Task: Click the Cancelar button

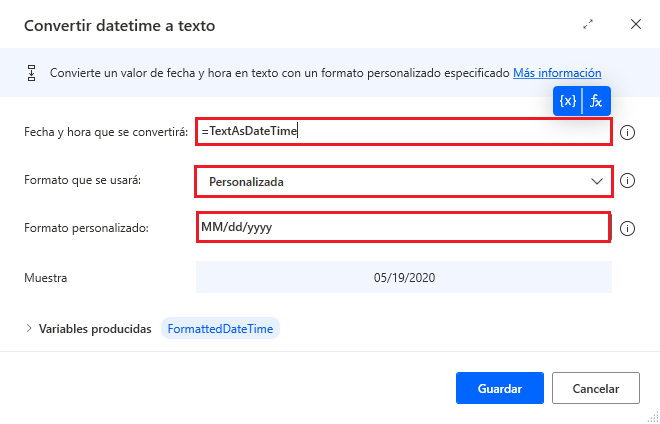Action: click(x=596, y=388)
